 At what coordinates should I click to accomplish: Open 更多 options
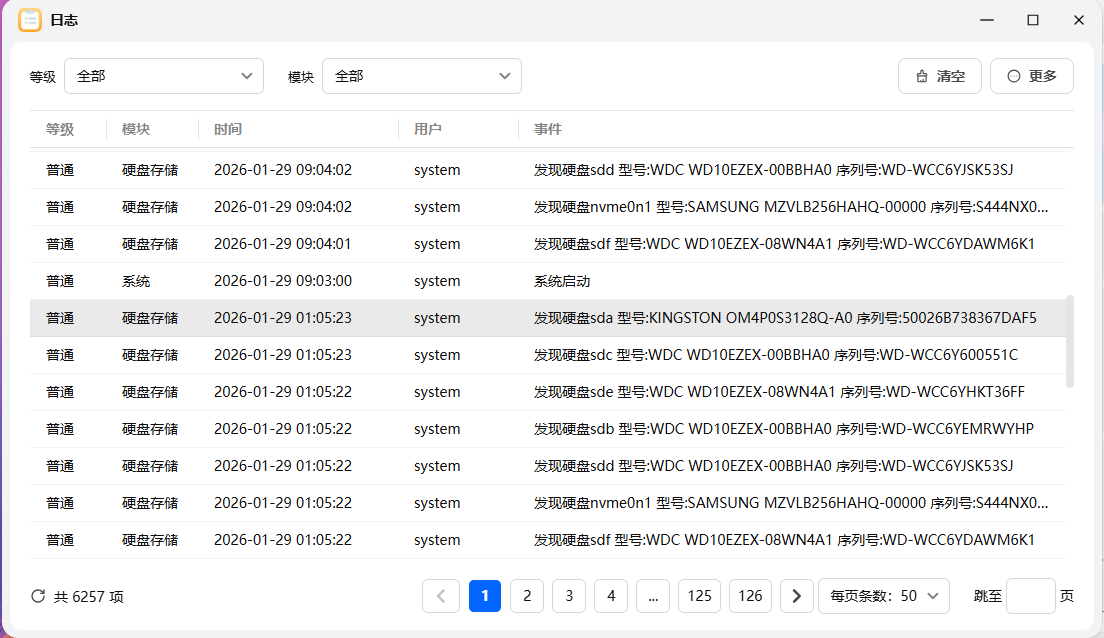(x=1031, y=75)
